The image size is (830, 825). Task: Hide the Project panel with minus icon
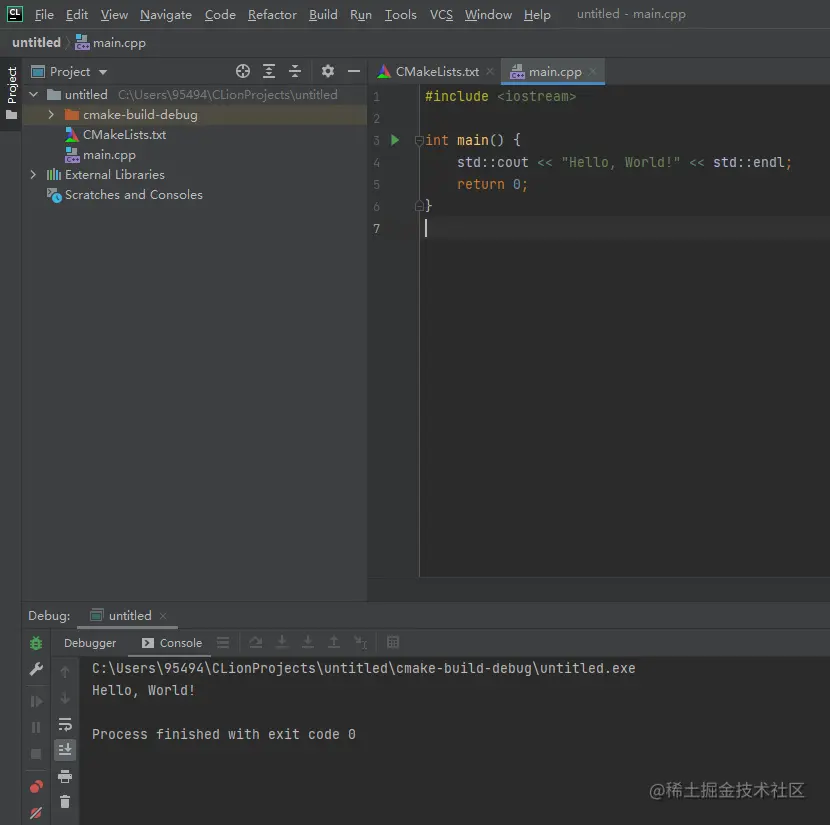tap(354, 71)
